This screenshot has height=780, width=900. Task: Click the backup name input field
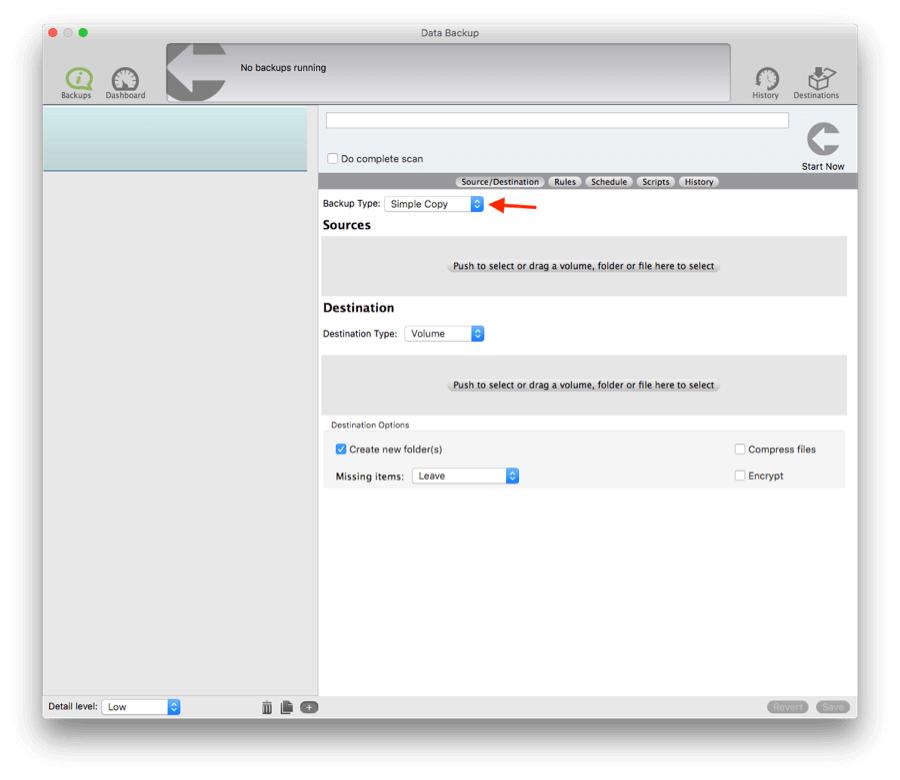[555, 119]
